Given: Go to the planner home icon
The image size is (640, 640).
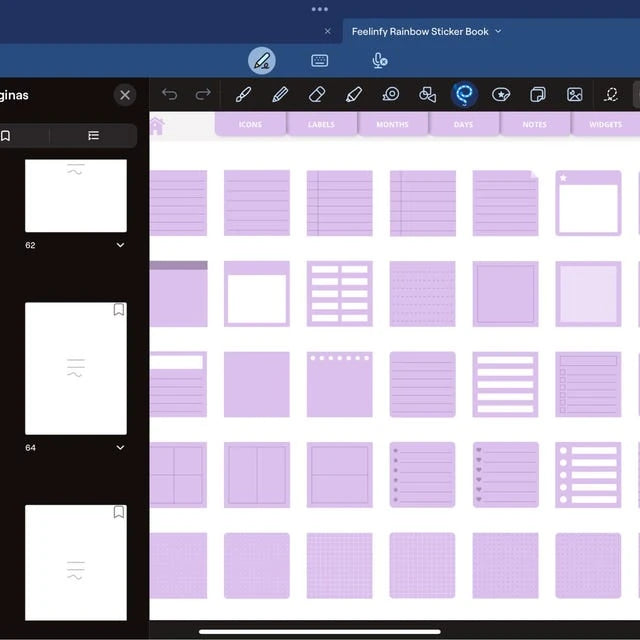Looking at the screenshot, I should (x=157, y=126).
